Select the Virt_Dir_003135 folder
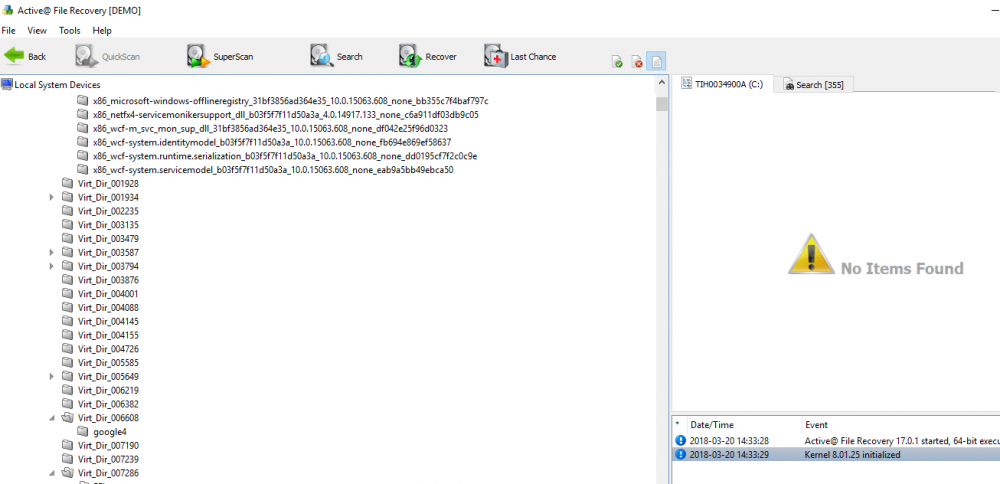 click(x=108, y=225)
